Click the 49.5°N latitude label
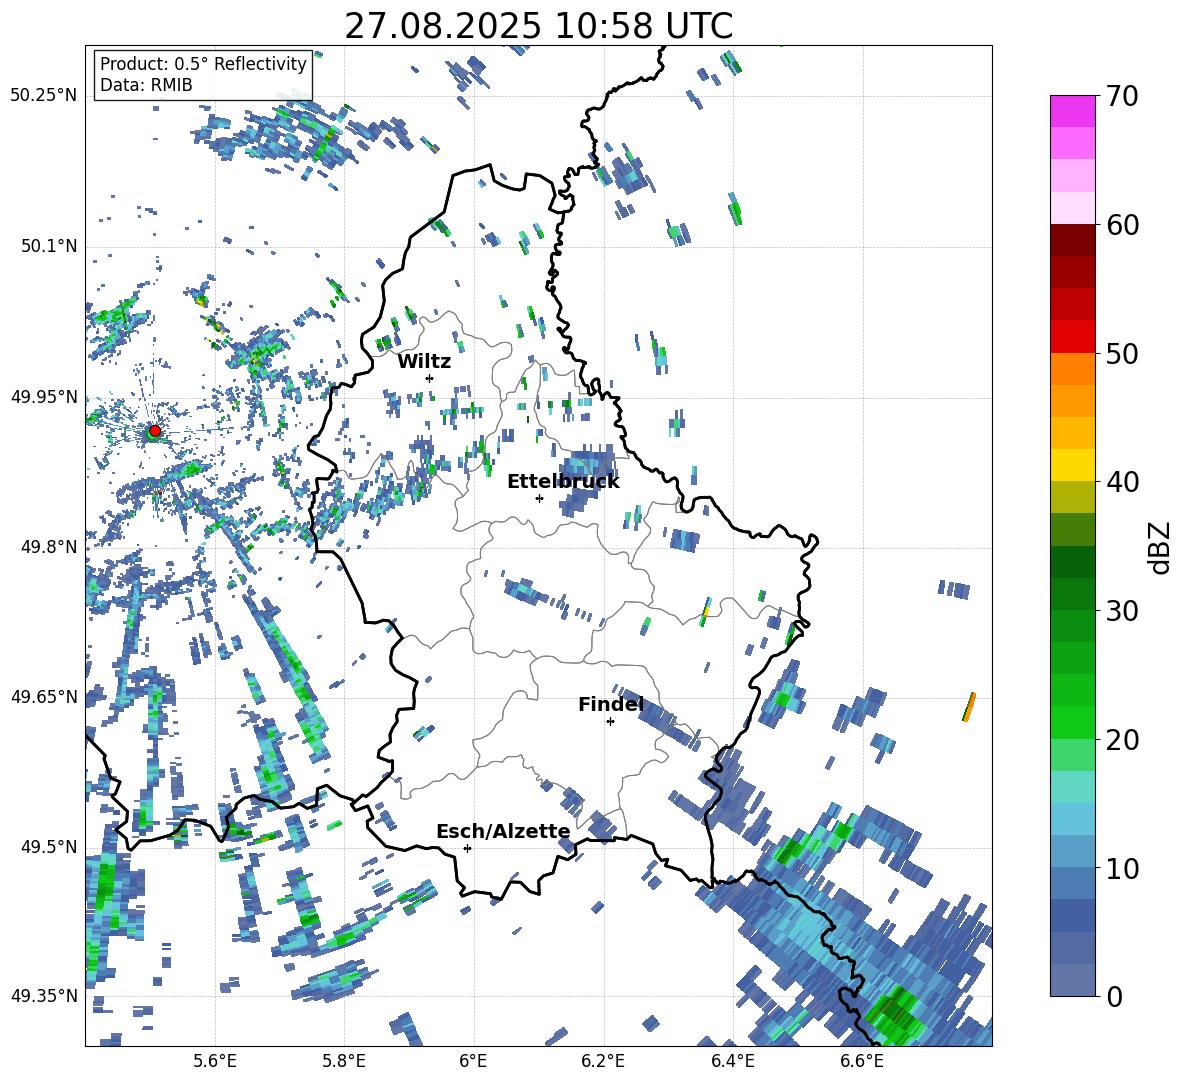The width and height of the screenshot is (1184, 1081). pyautogui.click(x=50, y=846)
